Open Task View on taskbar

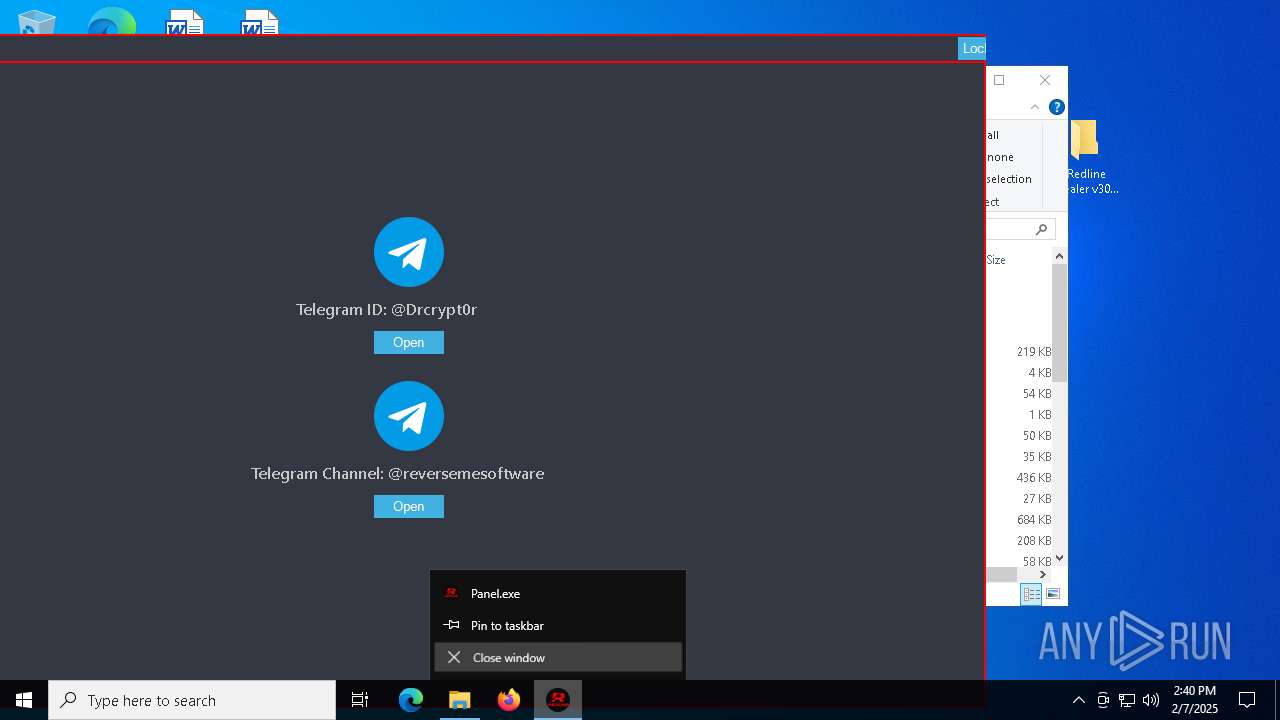360,700
